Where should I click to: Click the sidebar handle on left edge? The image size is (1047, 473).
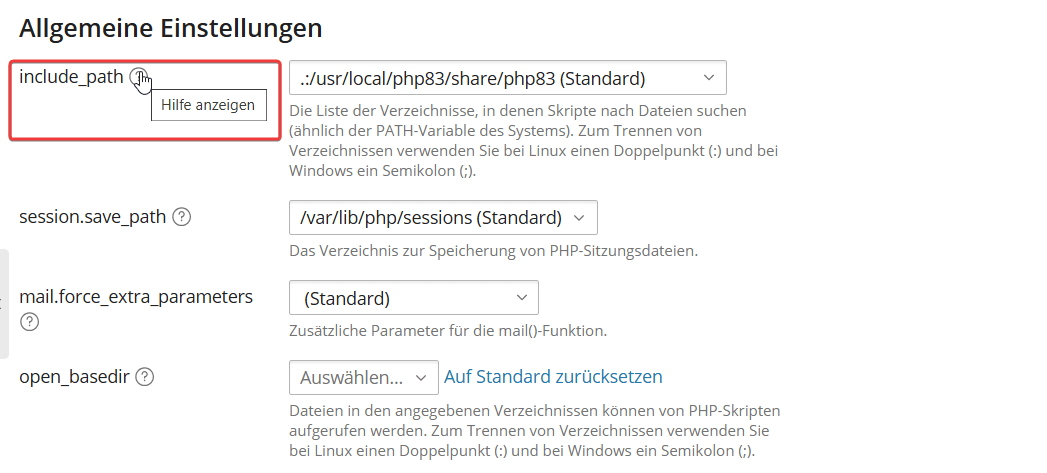[4, 304]
